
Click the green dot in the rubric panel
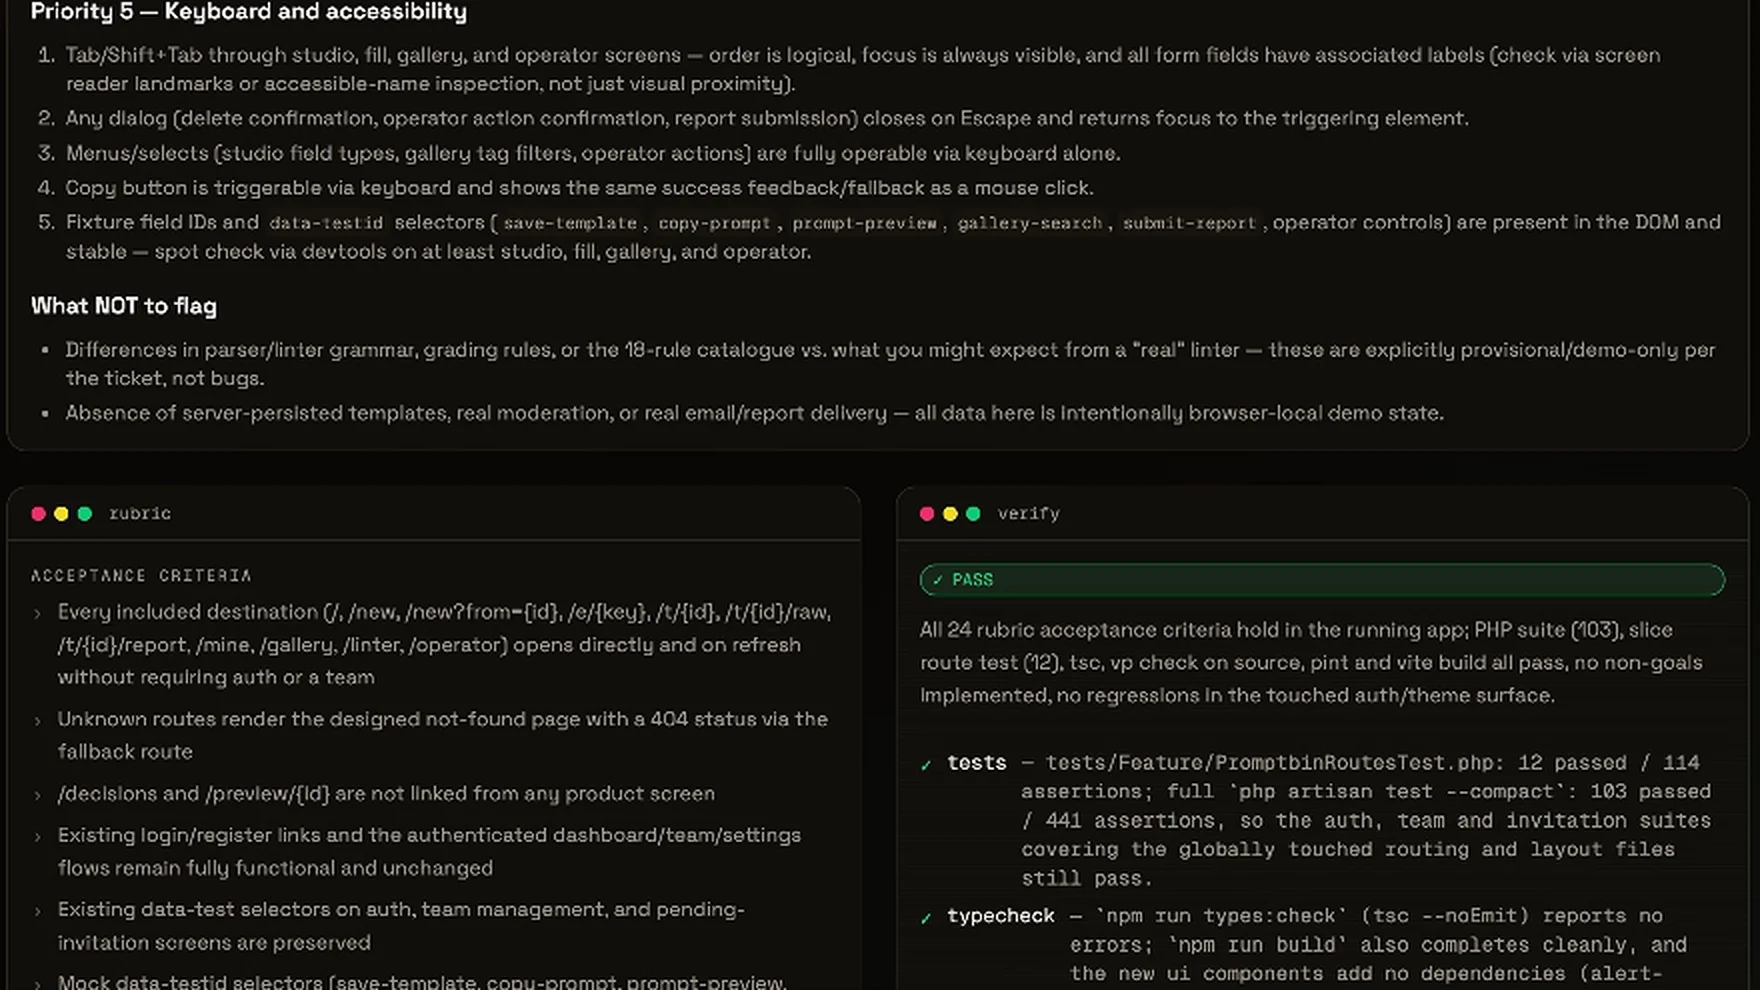(x=85, y=514)
